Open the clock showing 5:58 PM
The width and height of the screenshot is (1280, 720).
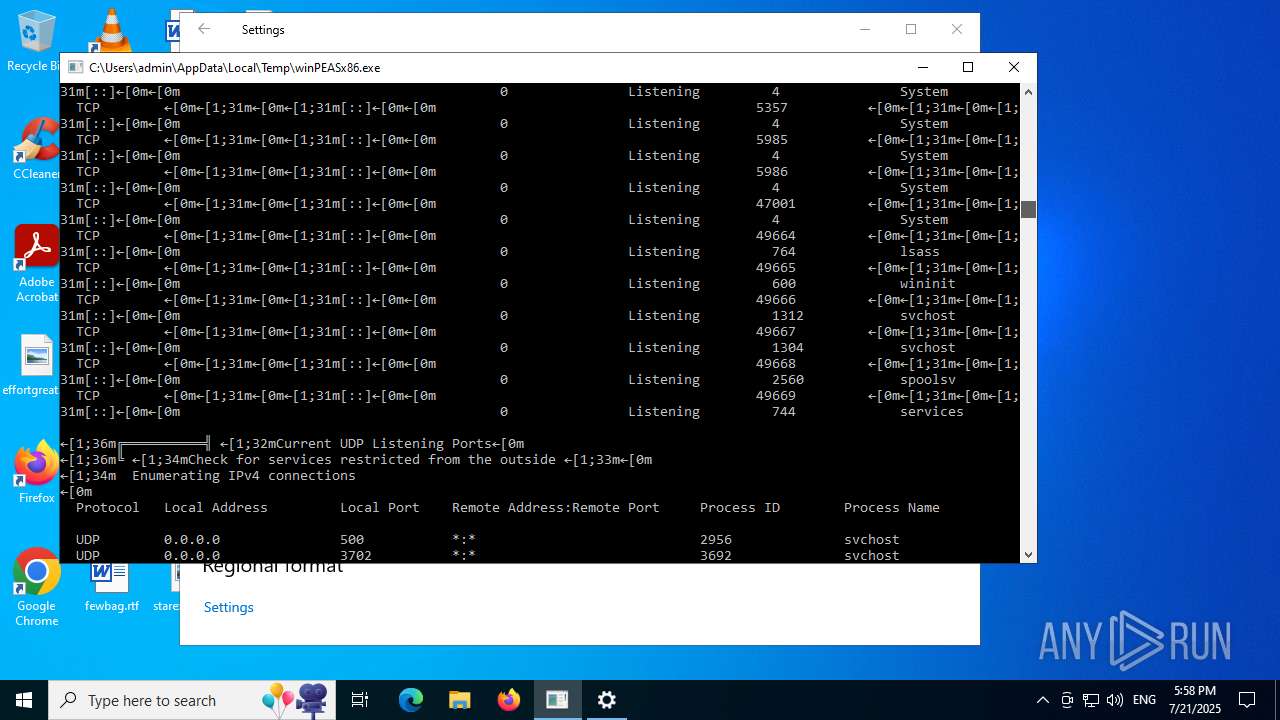(1195, 700)
